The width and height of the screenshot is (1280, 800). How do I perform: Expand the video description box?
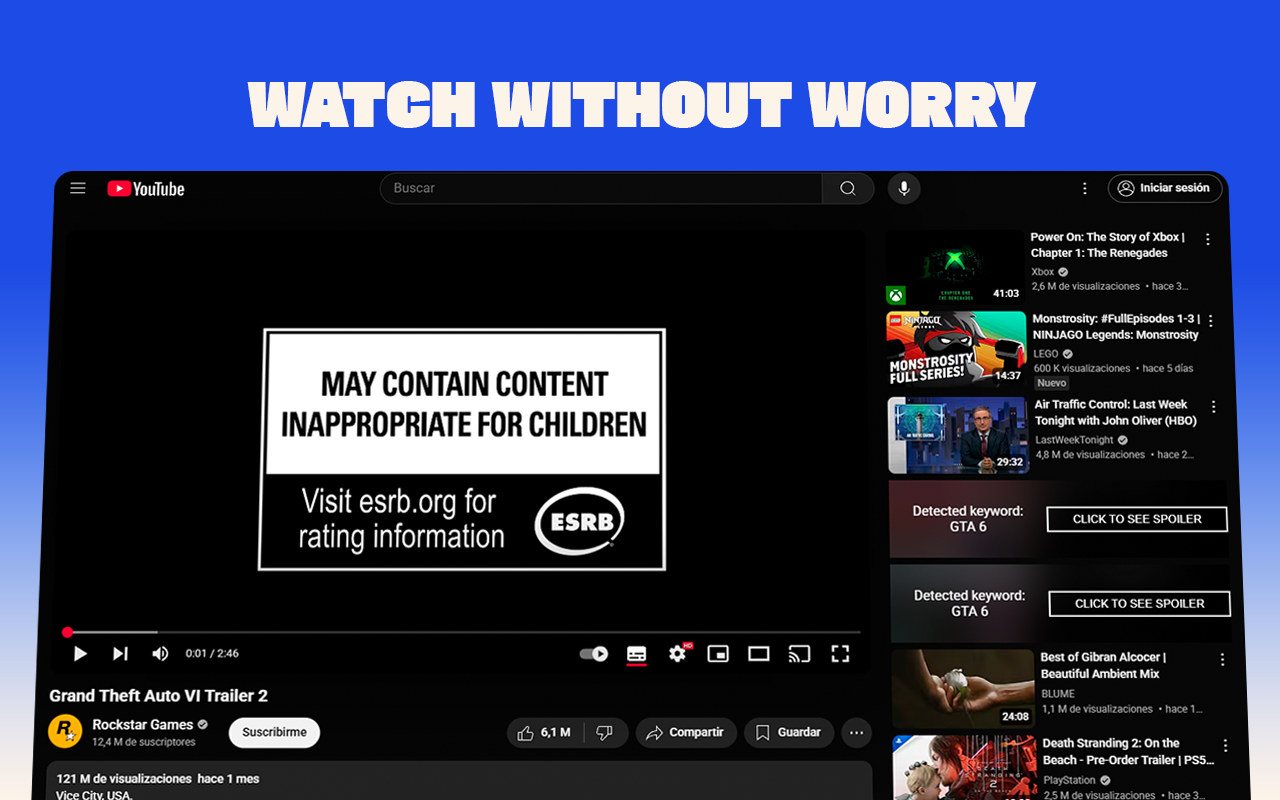[459, 782]
